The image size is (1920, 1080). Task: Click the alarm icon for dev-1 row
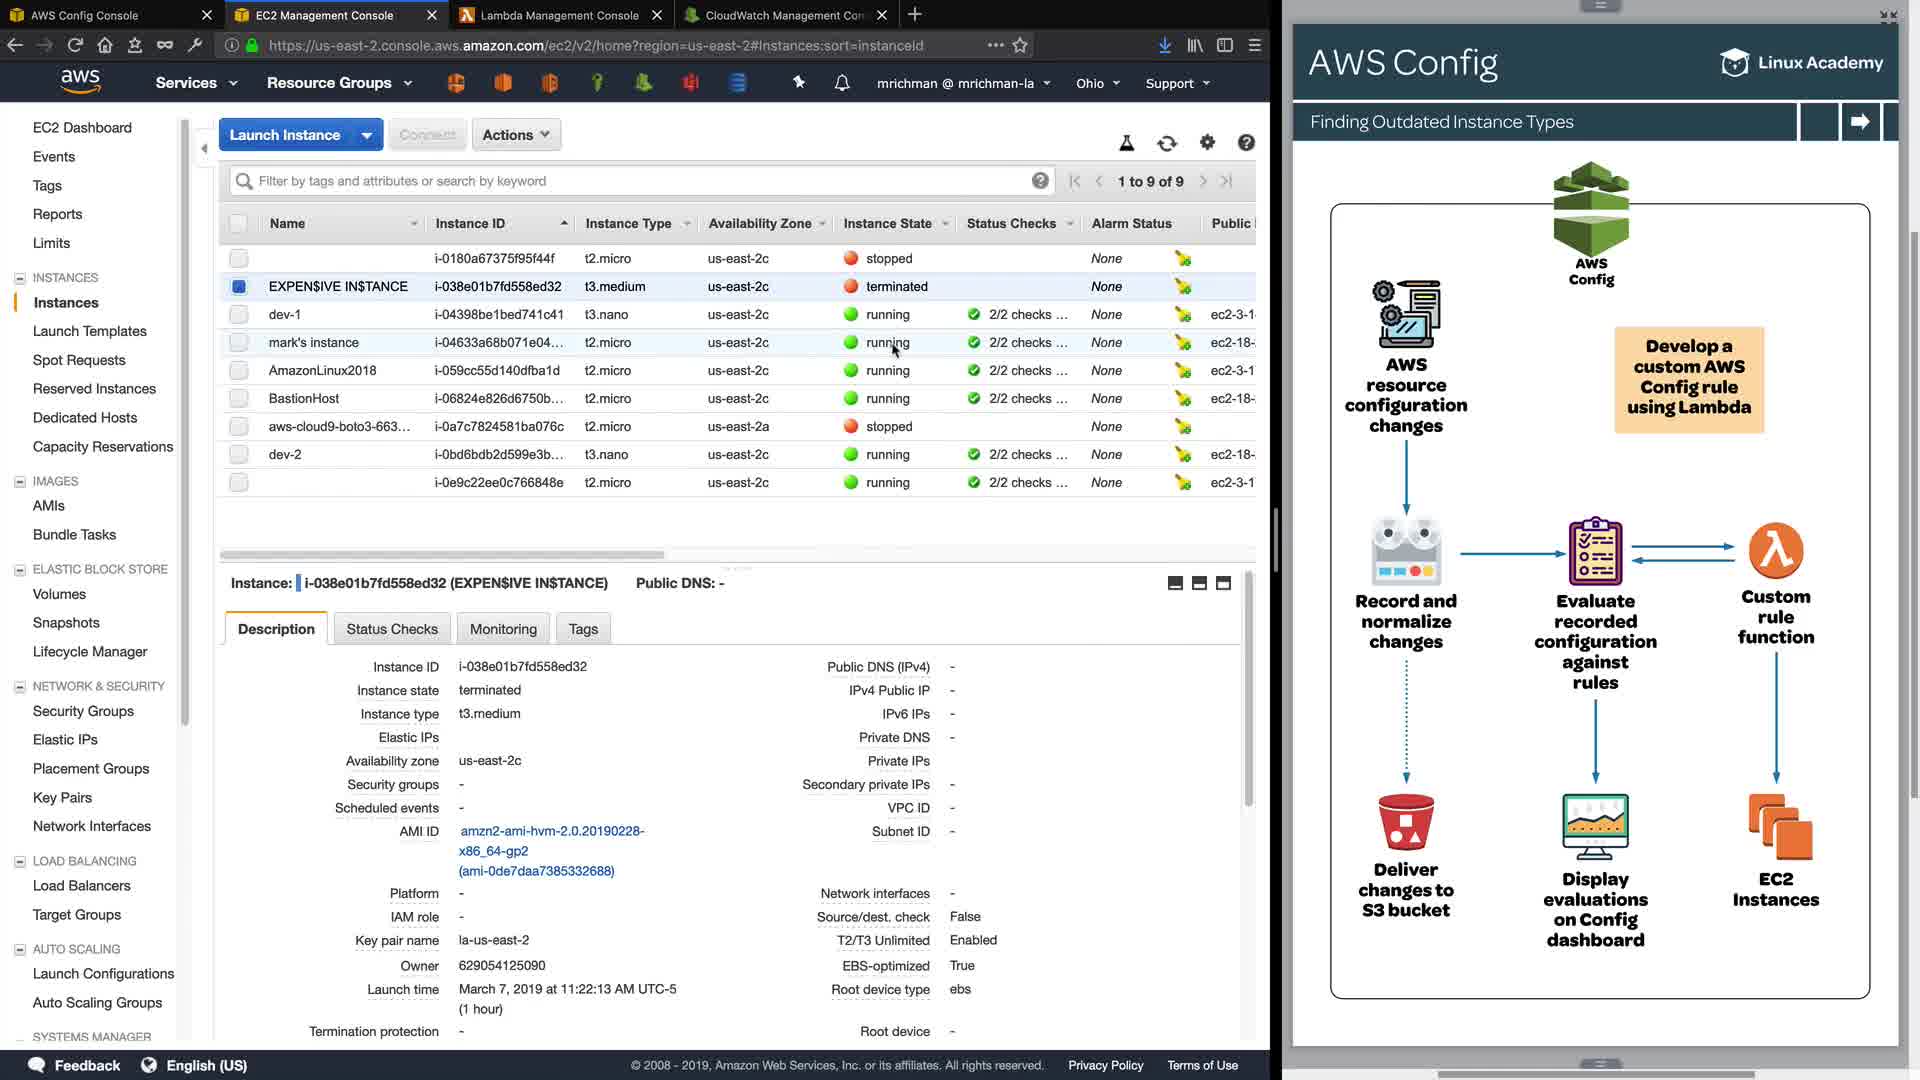1183,315
